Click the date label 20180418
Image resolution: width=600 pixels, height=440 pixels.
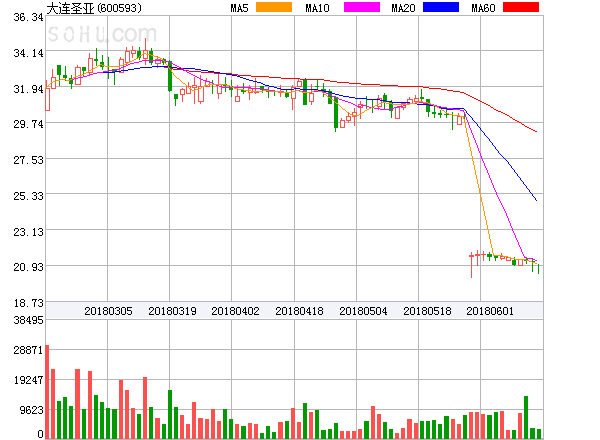point(299,311)
